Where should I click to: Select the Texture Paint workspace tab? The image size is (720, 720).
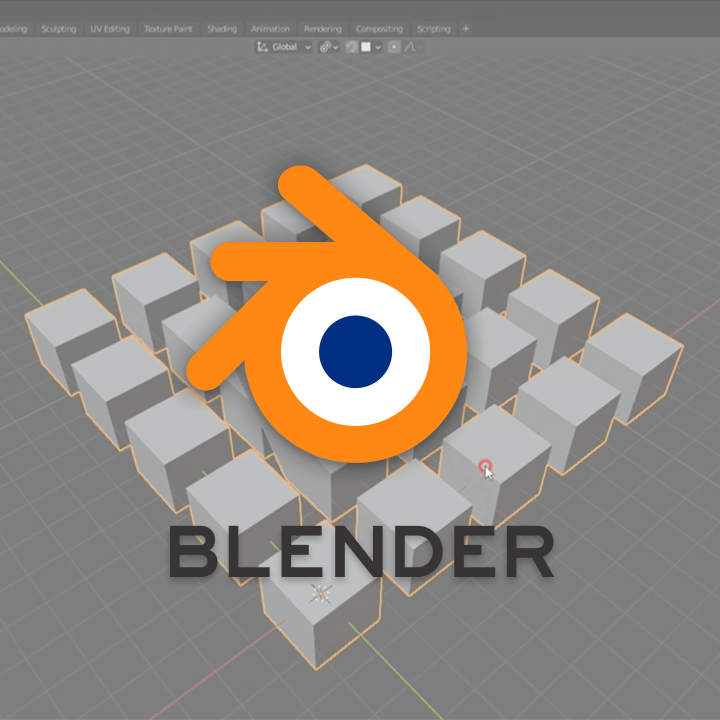[x=168, y=29]
